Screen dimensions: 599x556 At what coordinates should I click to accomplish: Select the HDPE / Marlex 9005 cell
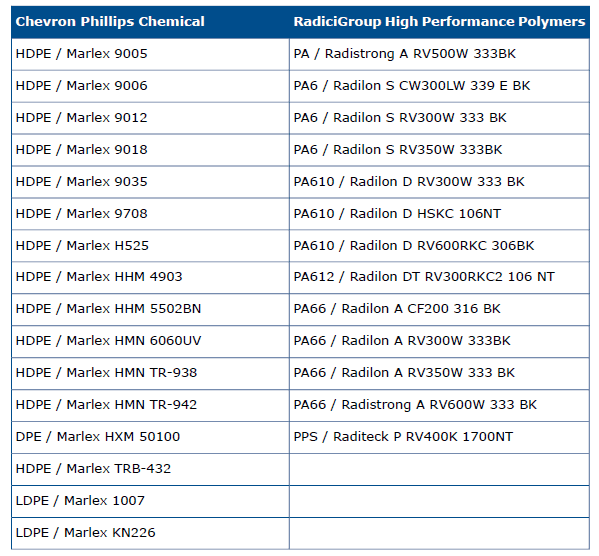[150, 54]
